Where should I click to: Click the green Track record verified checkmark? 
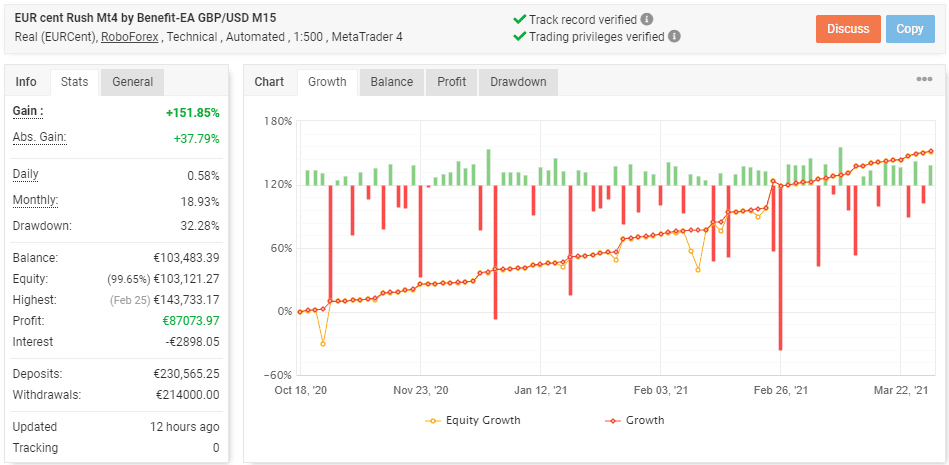click(x=519, y=19)
